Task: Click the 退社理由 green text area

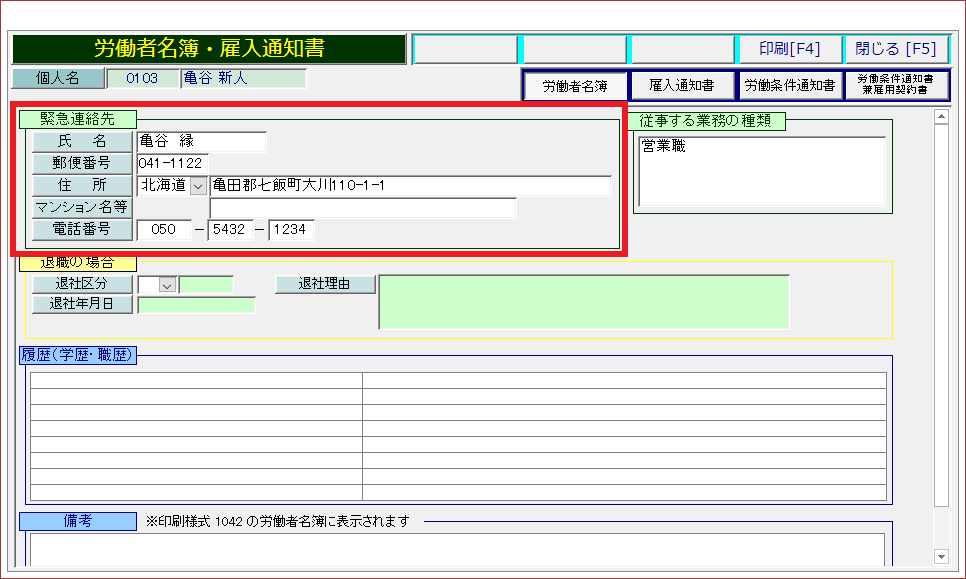Action: (583, 301)
